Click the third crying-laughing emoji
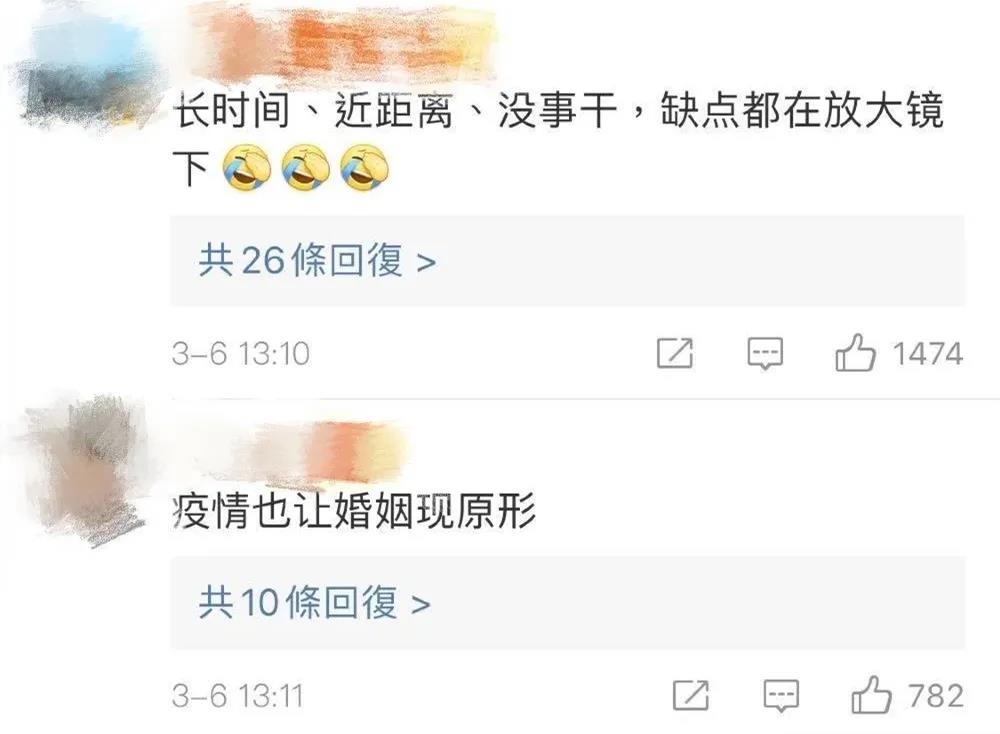Image resolution: width=1000 pixels, height=734 pixels. point(364,168)
